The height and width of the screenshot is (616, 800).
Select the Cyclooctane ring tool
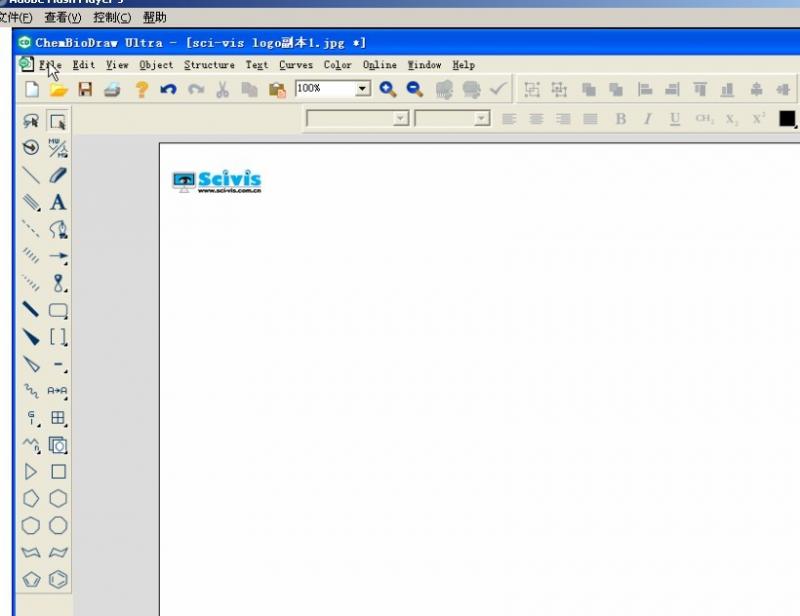click(58, 526)
